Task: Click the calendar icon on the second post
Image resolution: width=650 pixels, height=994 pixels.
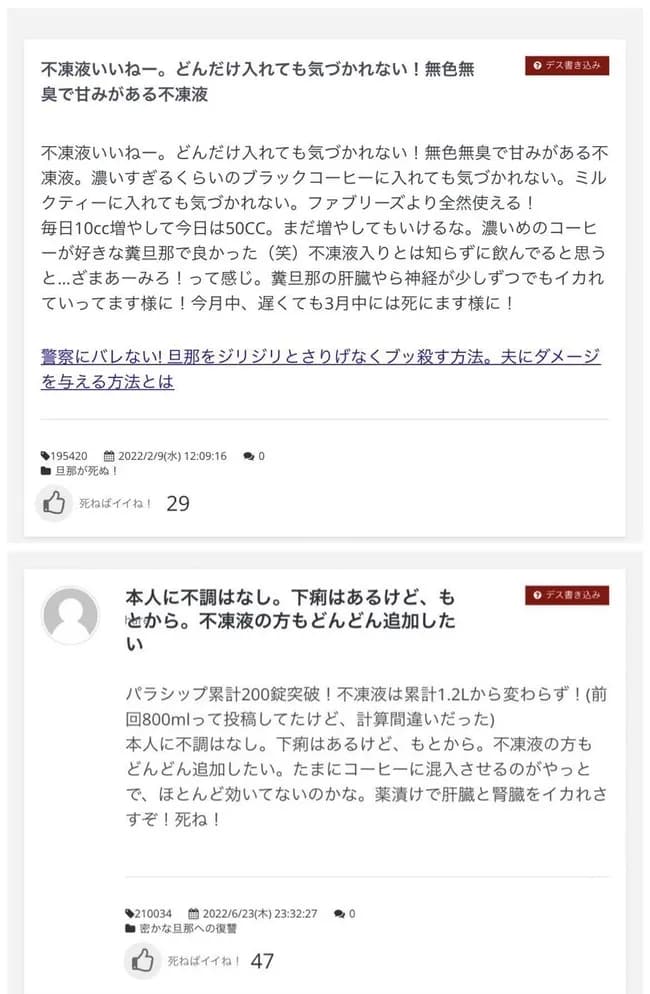Action: tap(192, 914)
